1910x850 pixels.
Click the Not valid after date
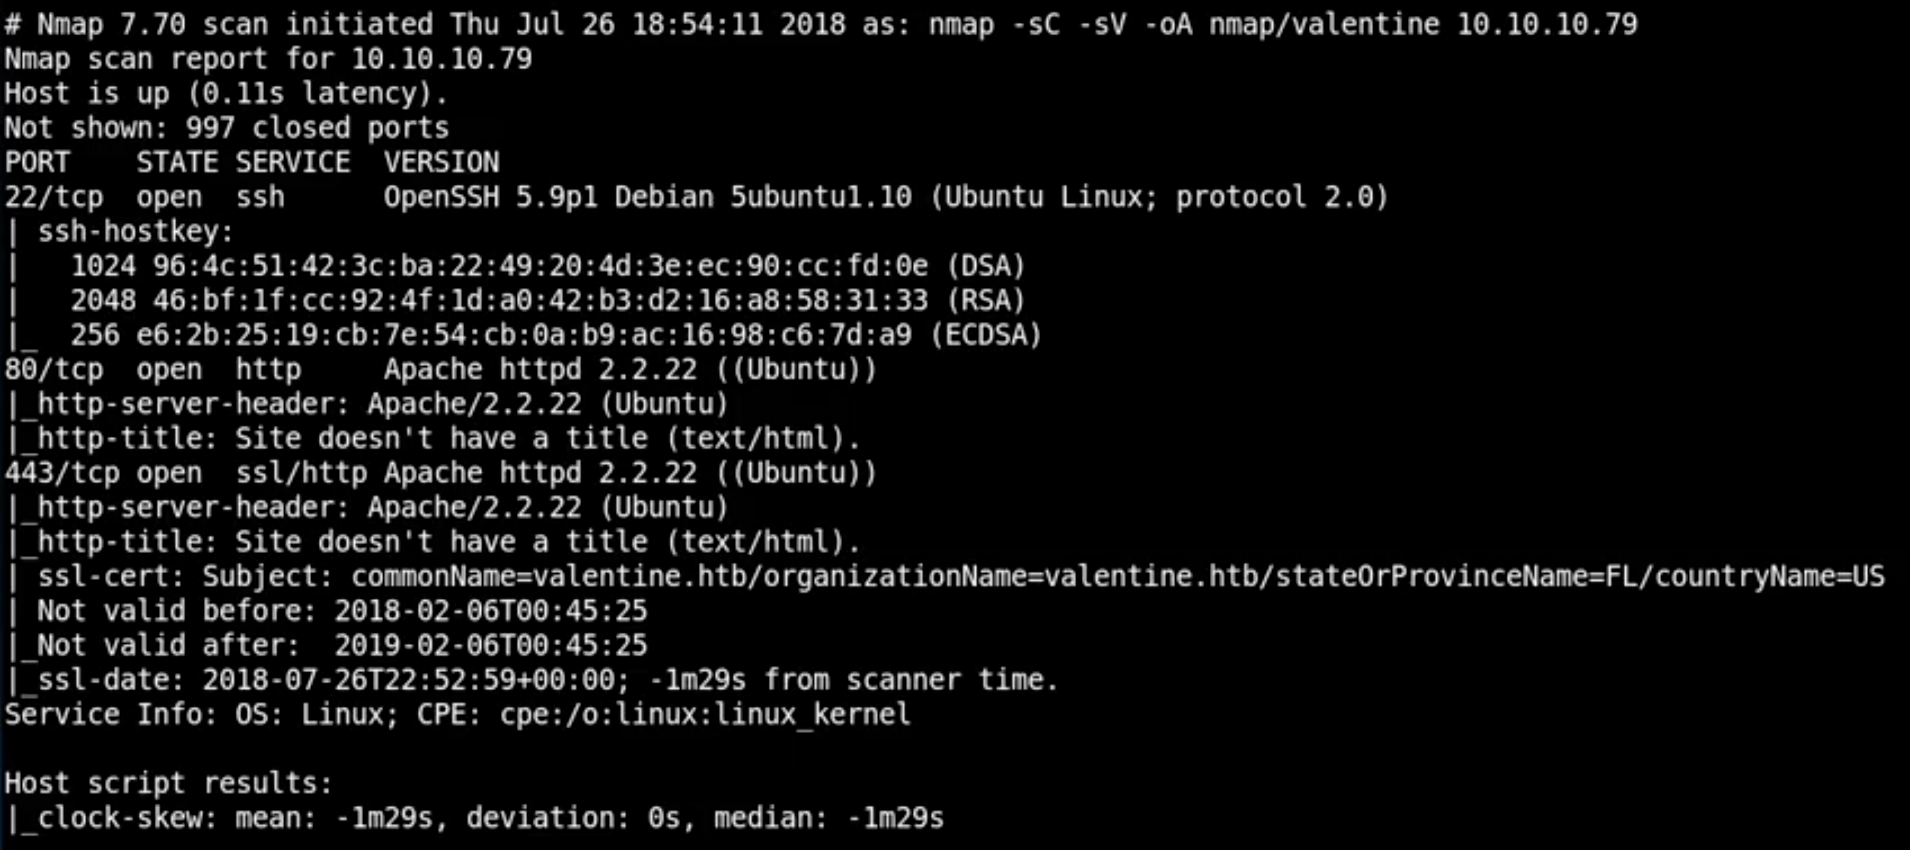490,645
